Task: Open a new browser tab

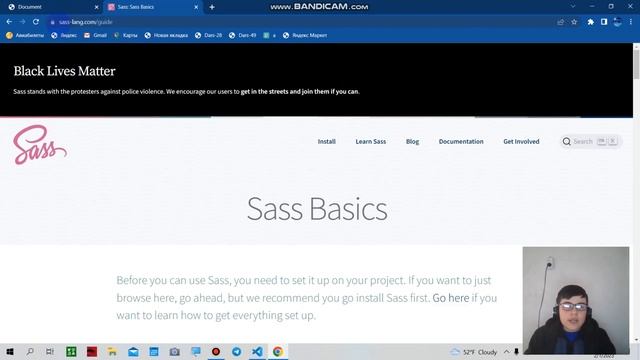Action: 212,7
